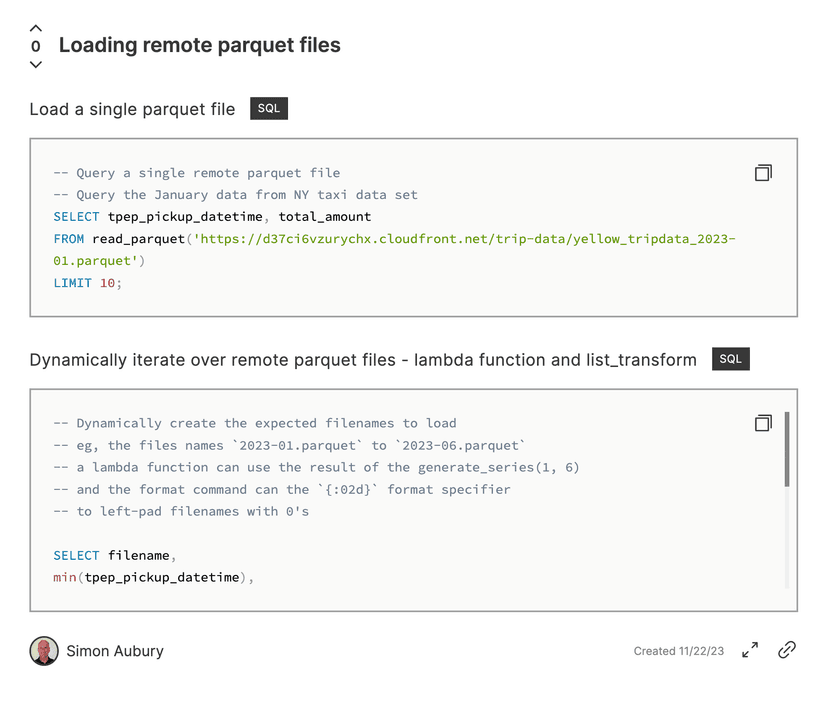Click the SQL badge beside the list_transform heading
This screenshot has width=828, height=702.
tap(730, 358)
